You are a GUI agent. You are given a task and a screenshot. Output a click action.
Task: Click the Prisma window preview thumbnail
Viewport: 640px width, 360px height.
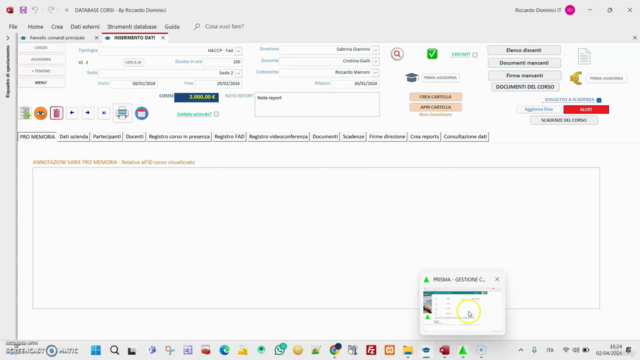[x=462, y=309]
